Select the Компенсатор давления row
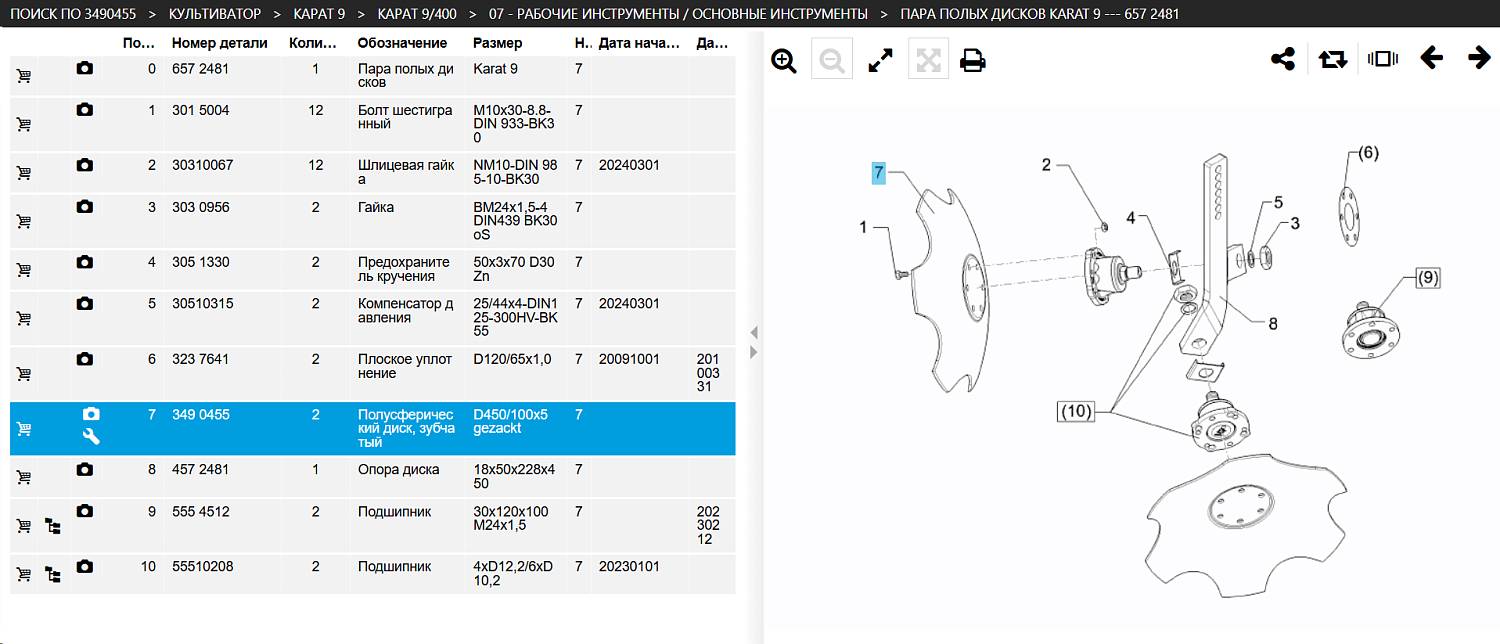 [372, 317]
